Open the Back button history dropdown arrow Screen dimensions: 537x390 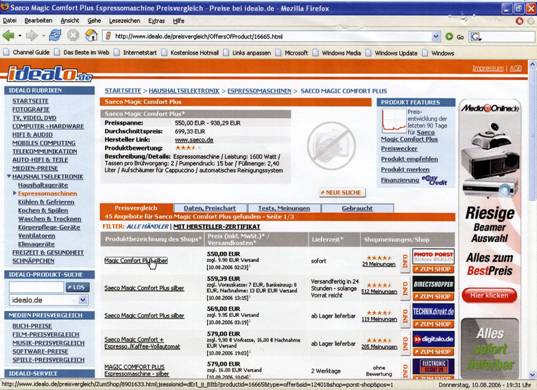click(x=20, y=36)
